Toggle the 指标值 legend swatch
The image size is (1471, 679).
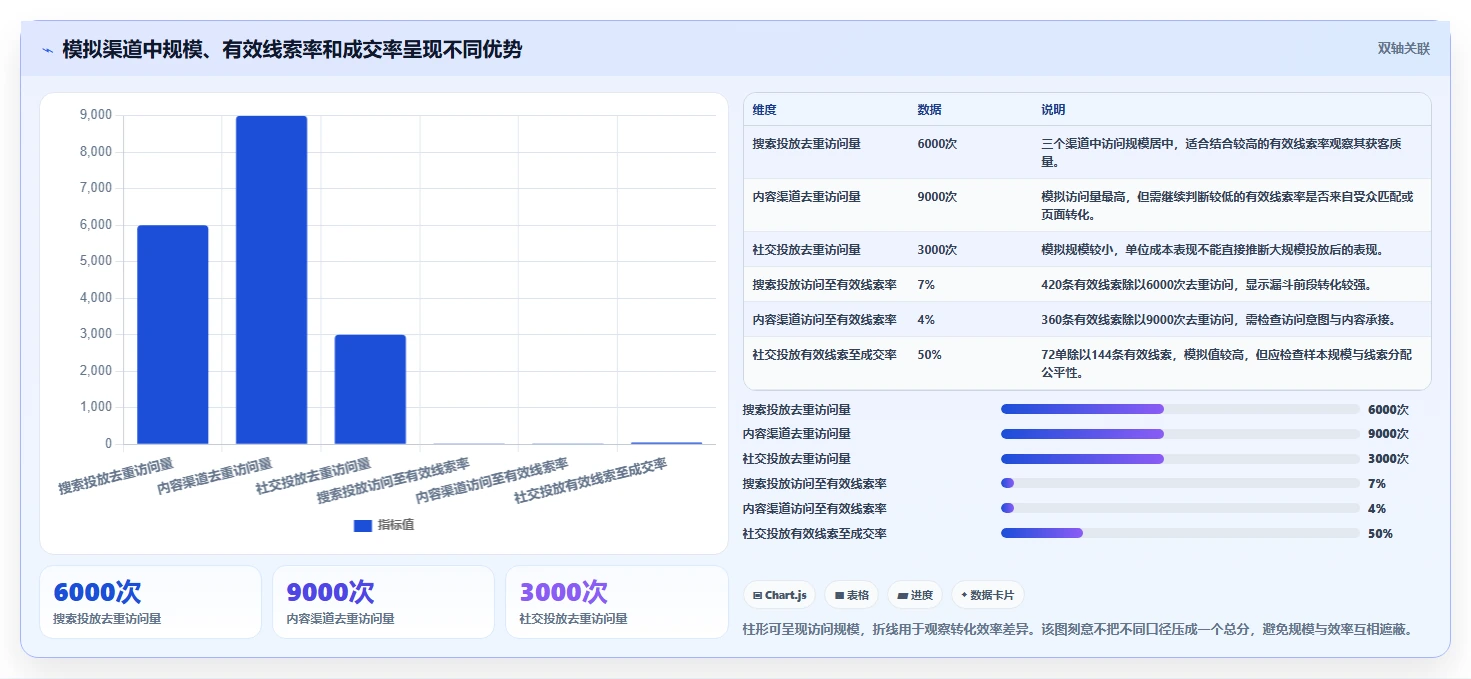pyautogui.click(x=363, y=525)
